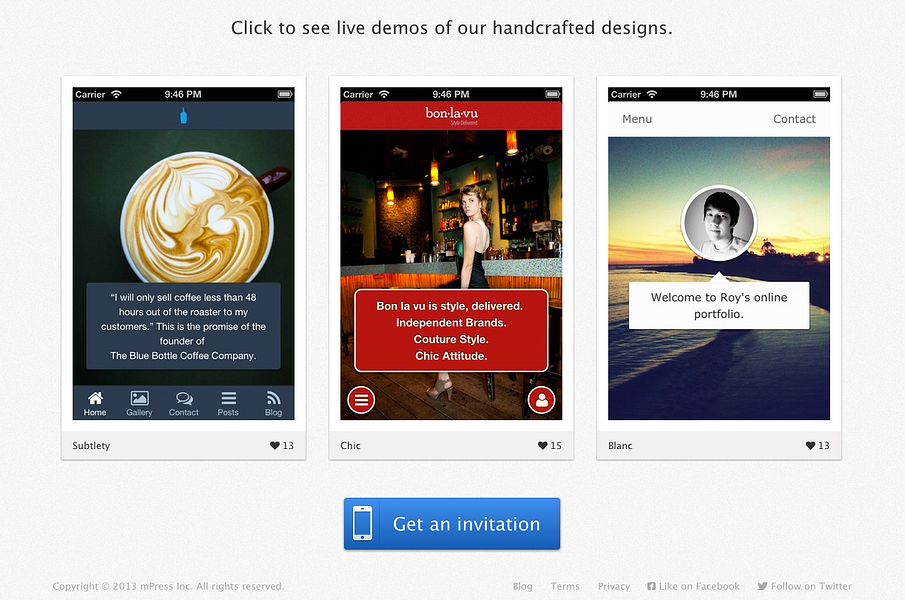Click the live demos heading text
Viewport: 905px width, 600px height.
[x=452, y=28]
